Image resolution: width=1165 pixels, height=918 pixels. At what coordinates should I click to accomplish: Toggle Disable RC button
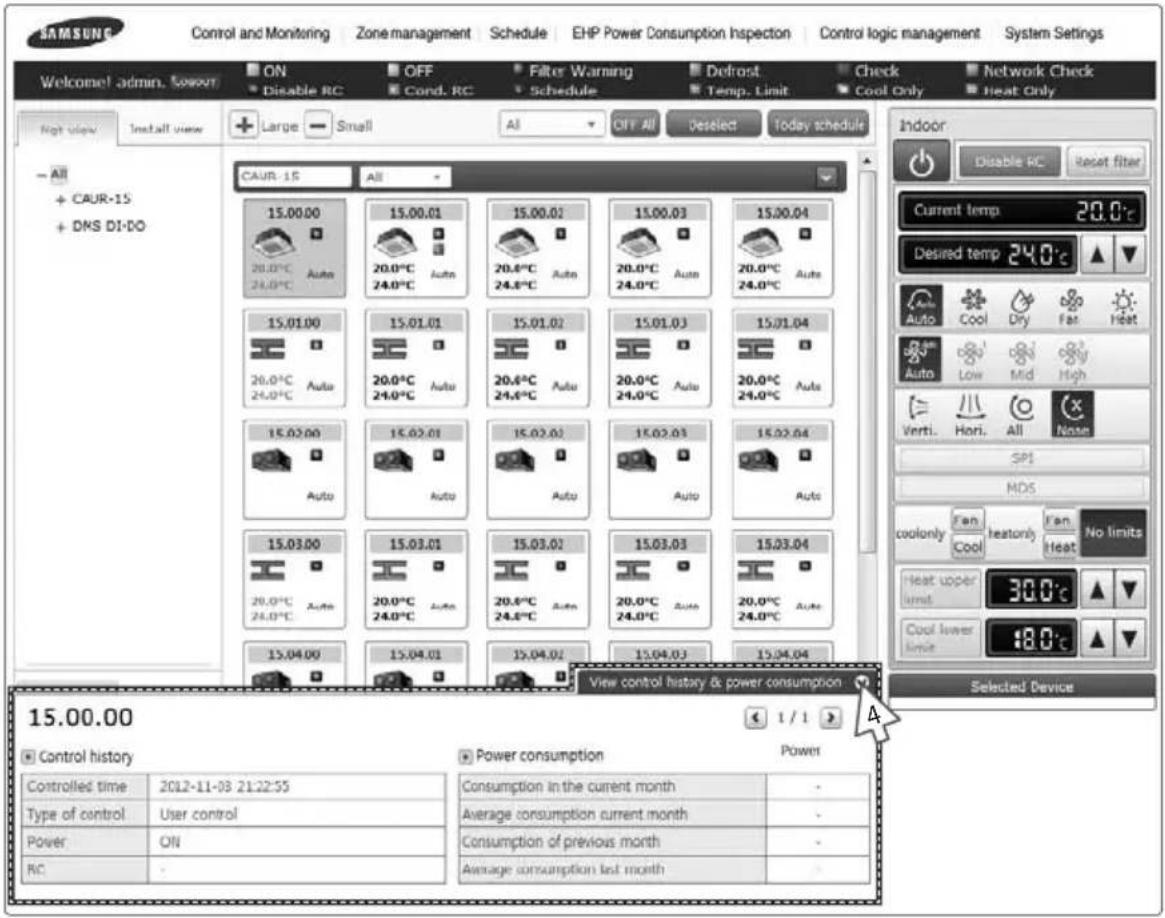click(x=1009, y=161)
